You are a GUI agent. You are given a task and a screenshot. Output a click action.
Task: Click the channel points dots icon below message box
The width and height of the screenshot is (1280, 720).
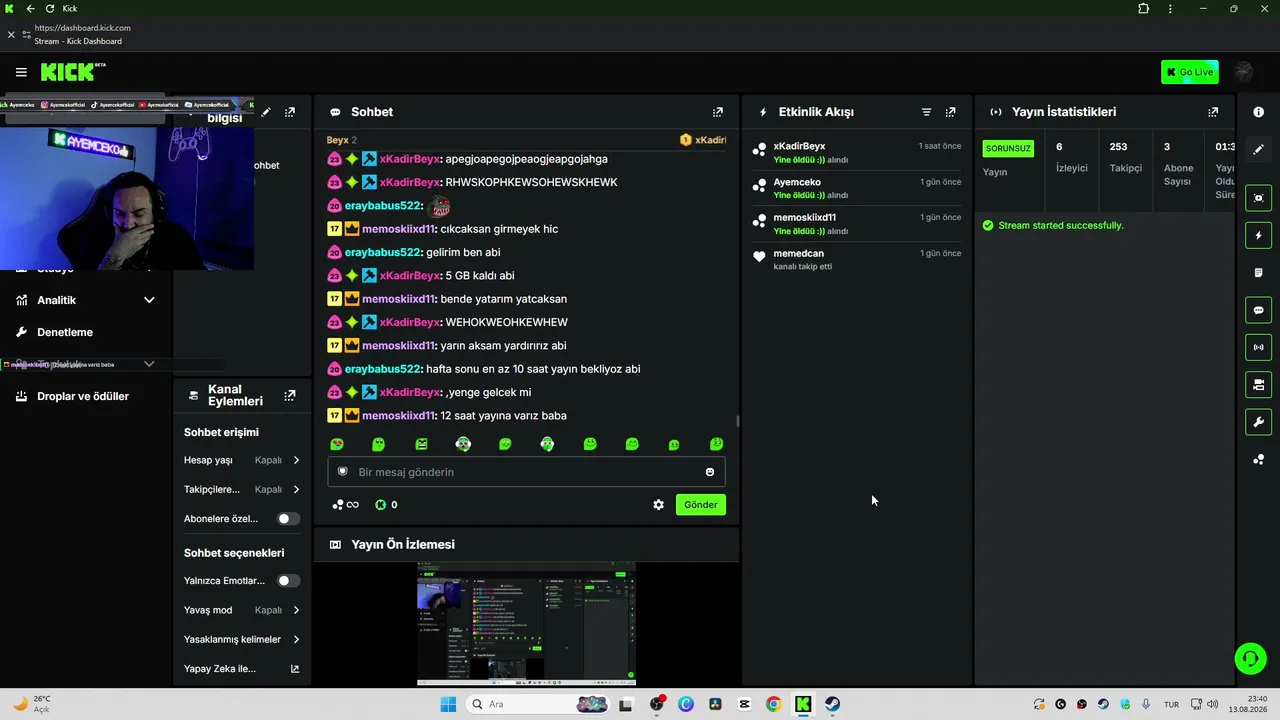(x=338, y=505)
